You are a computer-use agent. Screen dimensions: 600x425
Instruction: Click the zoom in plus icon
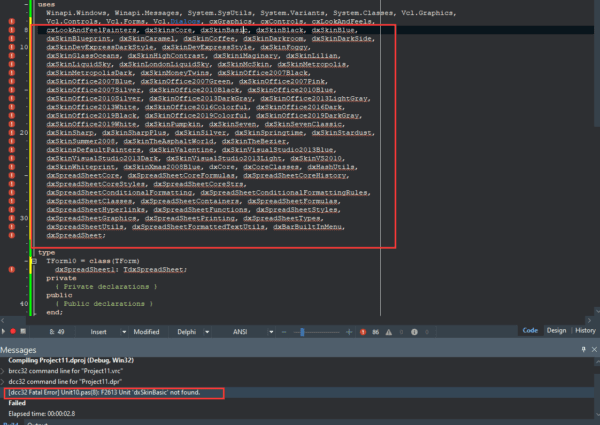tap(349, 332)
